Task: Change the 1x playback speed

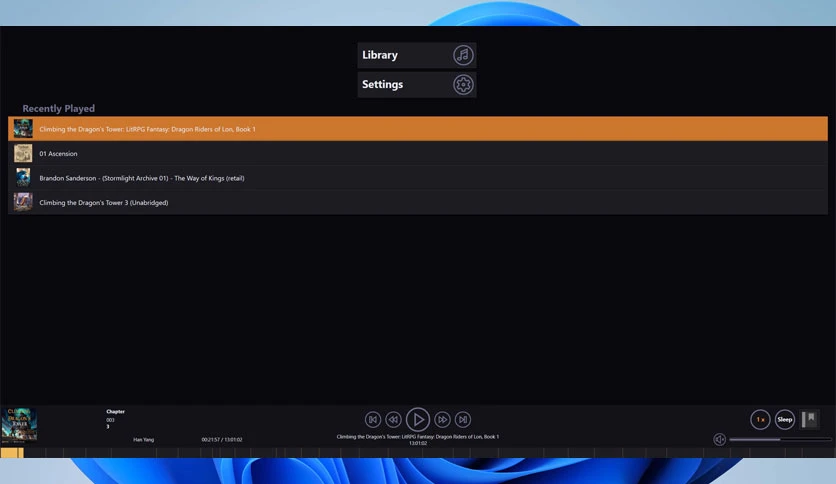Action: pyautogui.click(x=760, y=420)
